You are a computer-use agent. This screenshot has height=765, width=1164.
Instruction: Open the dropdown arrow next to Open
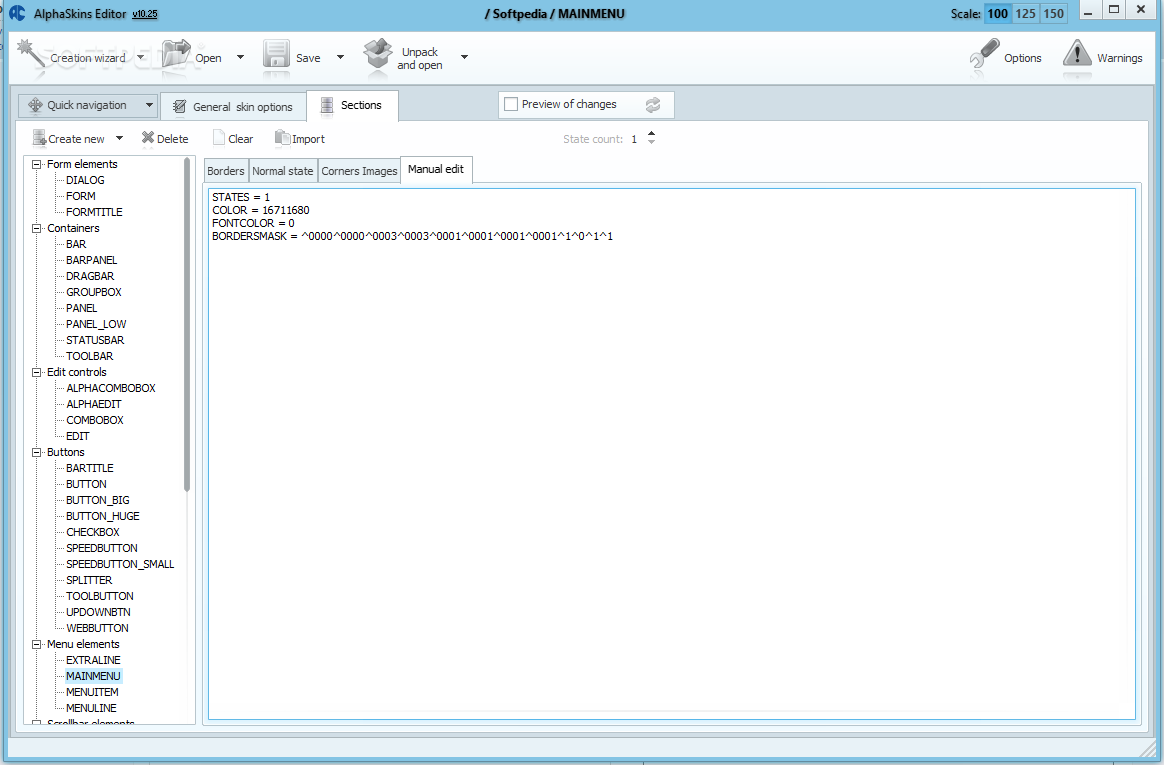click(x=240, y=57)
